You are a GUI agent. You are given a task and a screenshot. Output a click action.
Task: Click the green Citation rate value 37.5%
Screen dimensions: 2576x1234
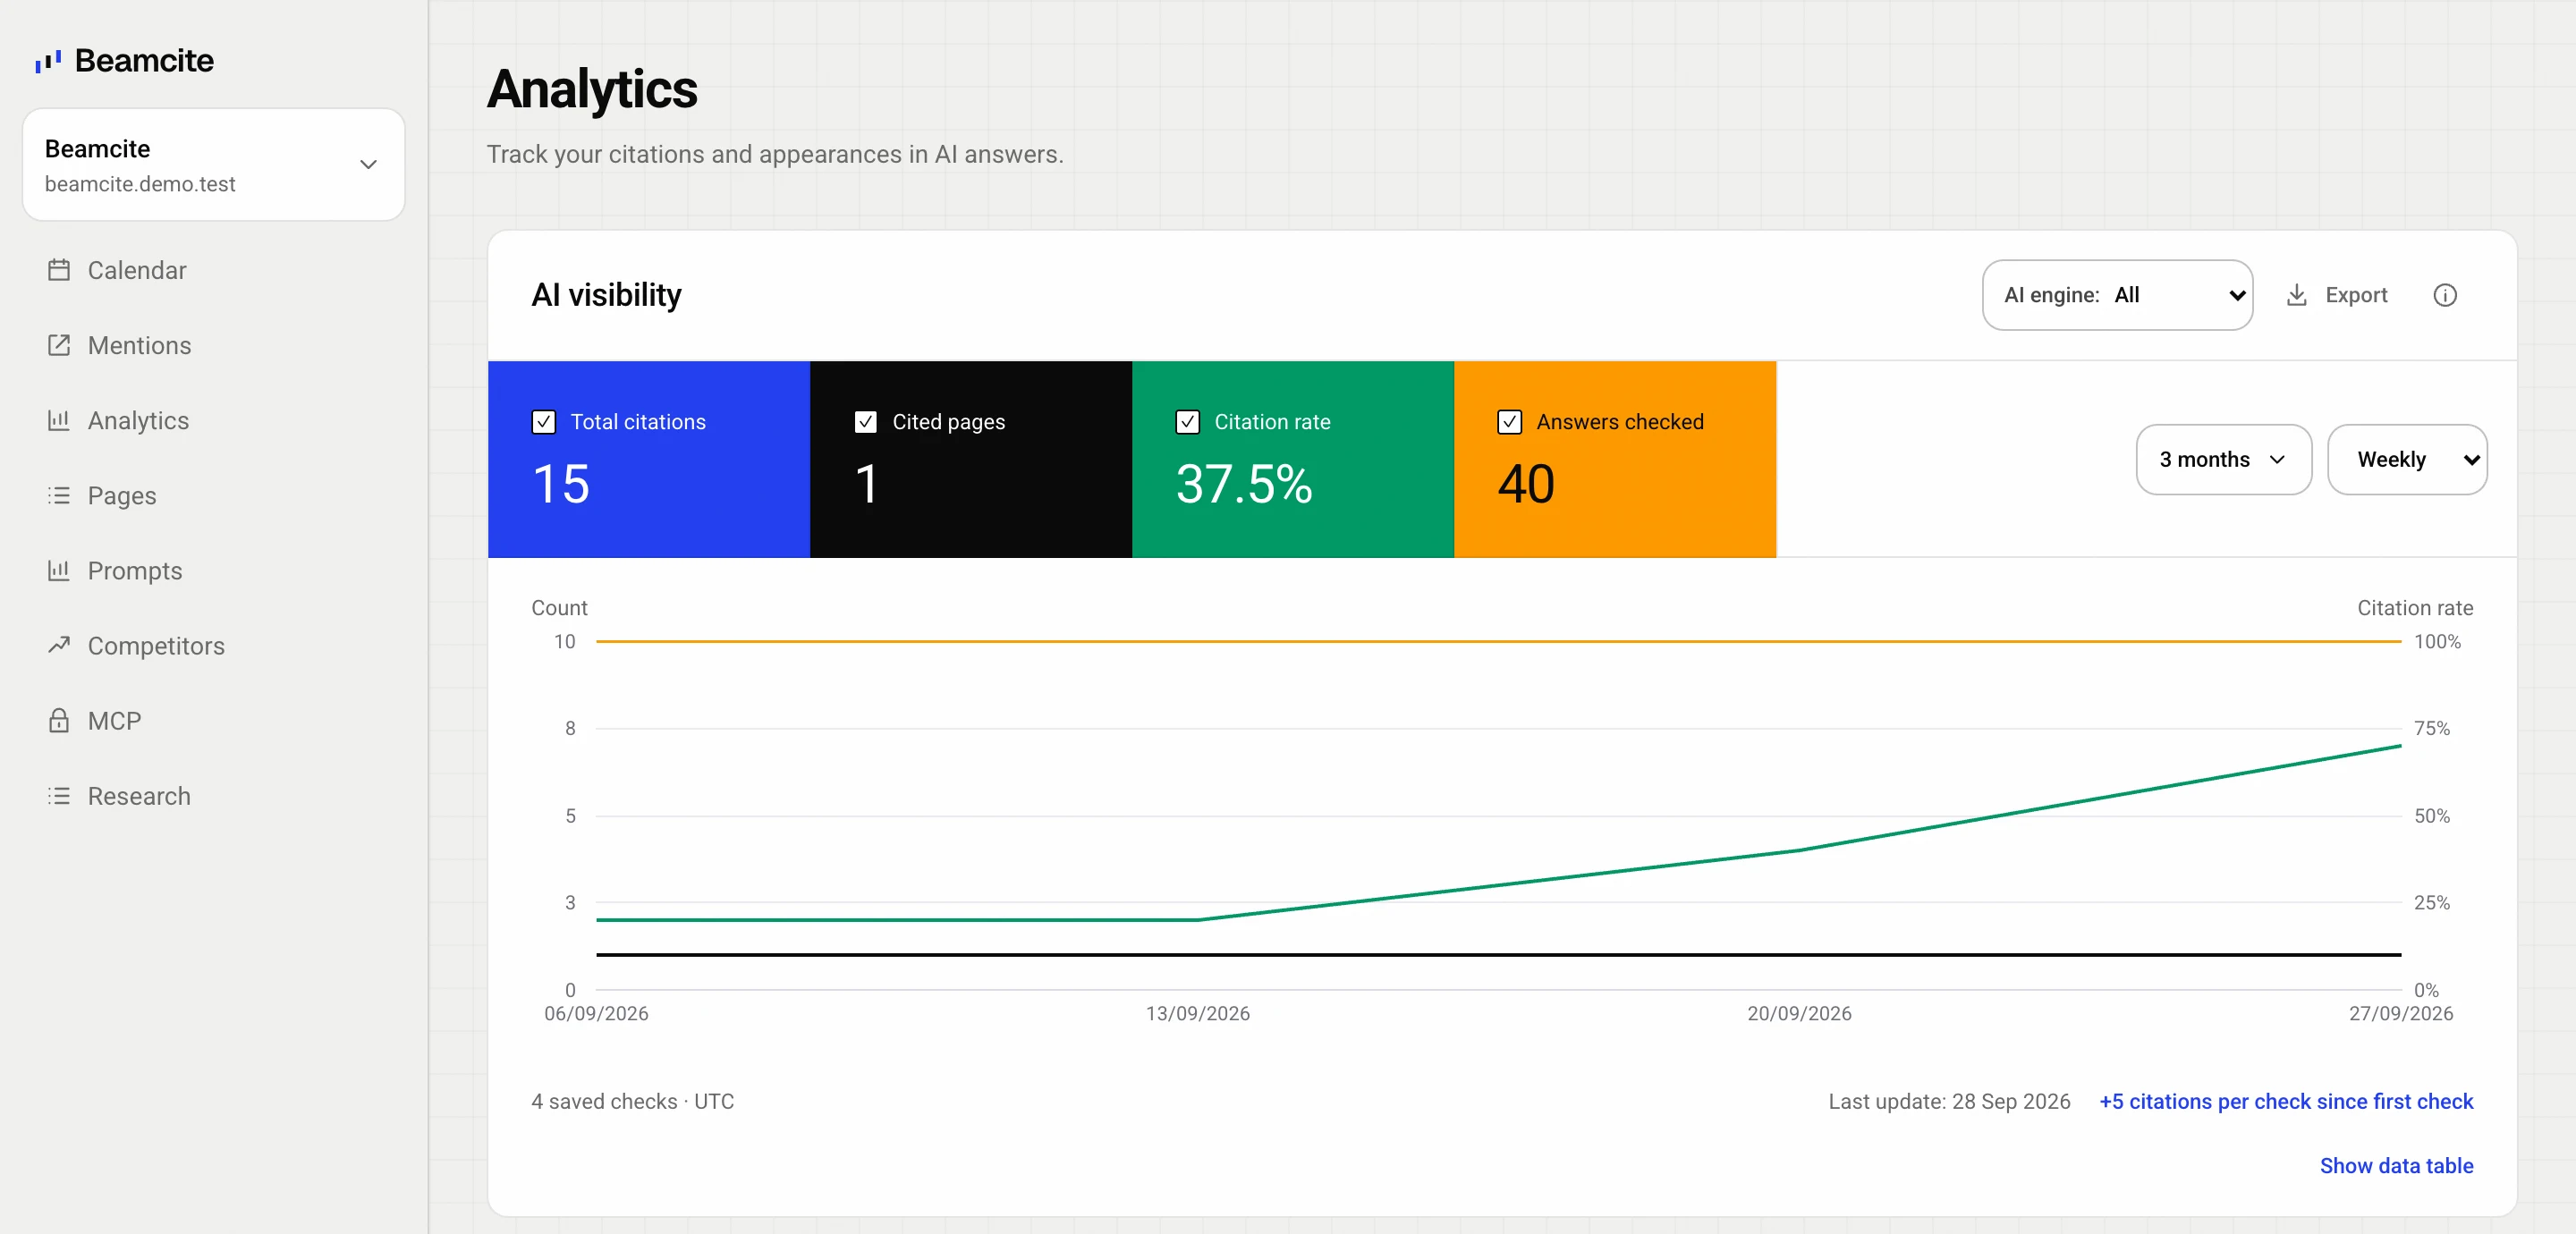coord(1243,484)
